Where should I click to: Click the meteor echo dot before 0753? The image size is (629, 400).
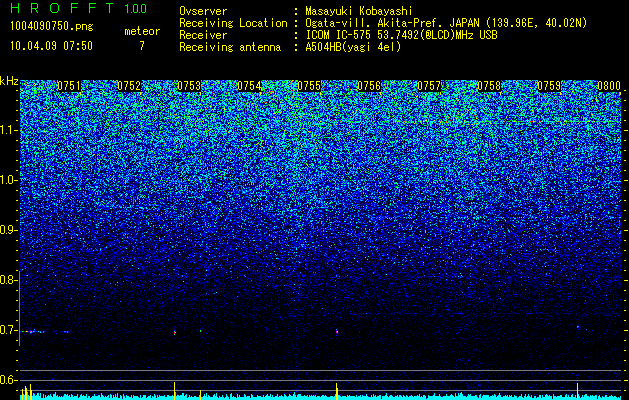point(174,332)
